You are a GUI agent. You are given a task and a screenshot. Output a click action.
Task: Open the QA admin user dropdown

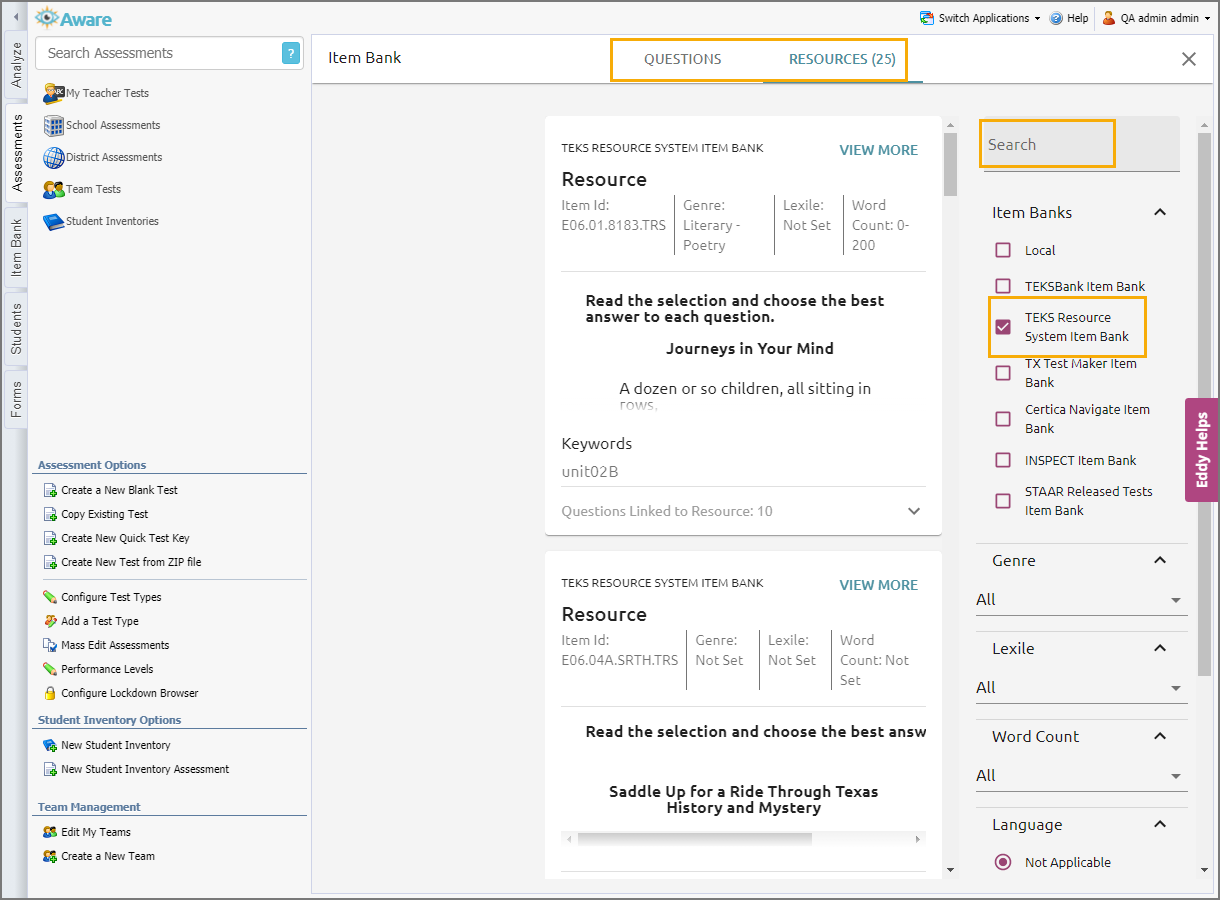[1156, 18]
